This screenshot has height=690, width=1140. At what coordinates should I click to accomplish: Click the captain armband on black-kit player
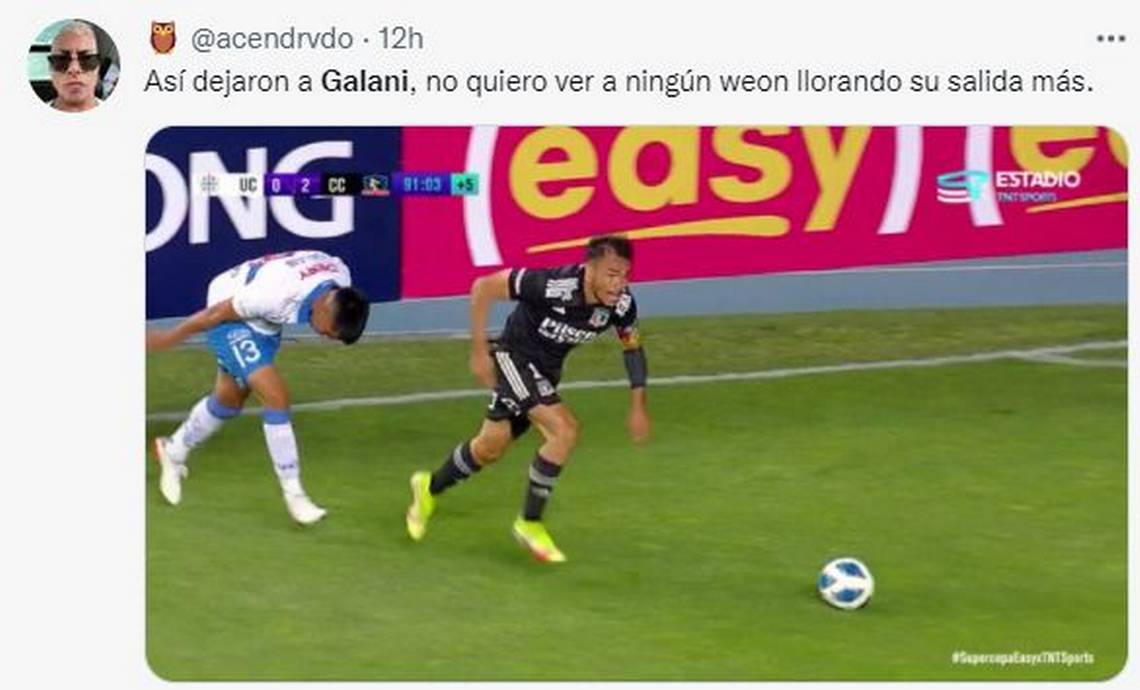click(628, 337)
